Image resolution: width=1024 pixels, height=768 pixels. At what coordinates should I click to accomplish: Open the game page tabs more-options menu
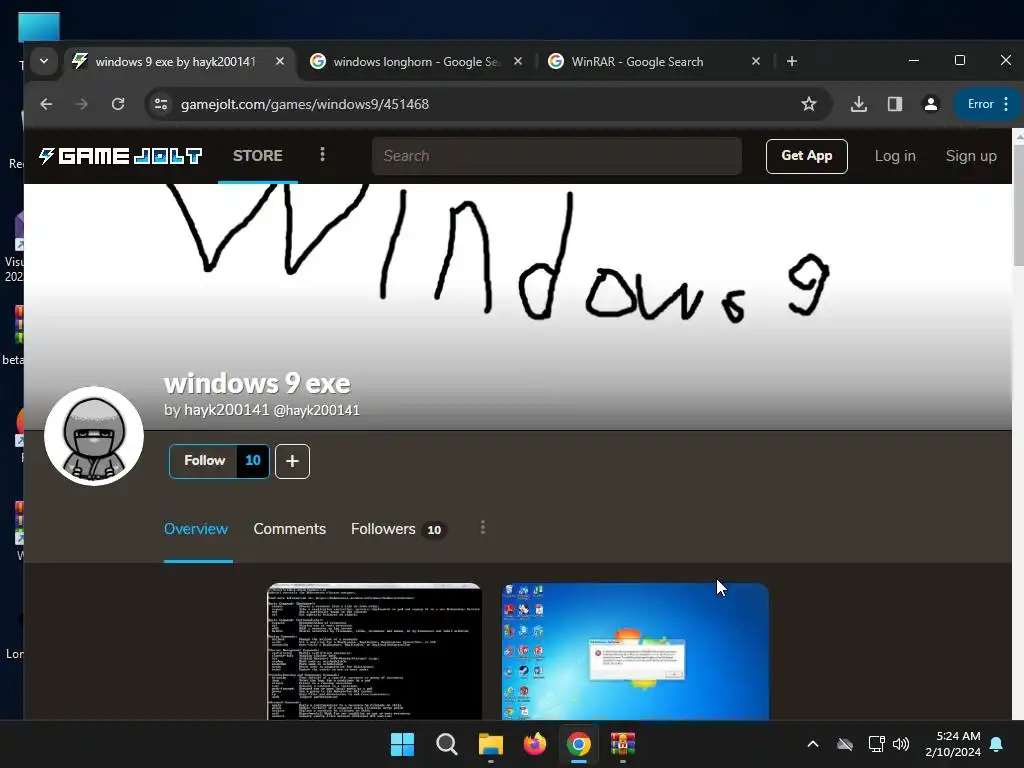click(x=483, y=528)
